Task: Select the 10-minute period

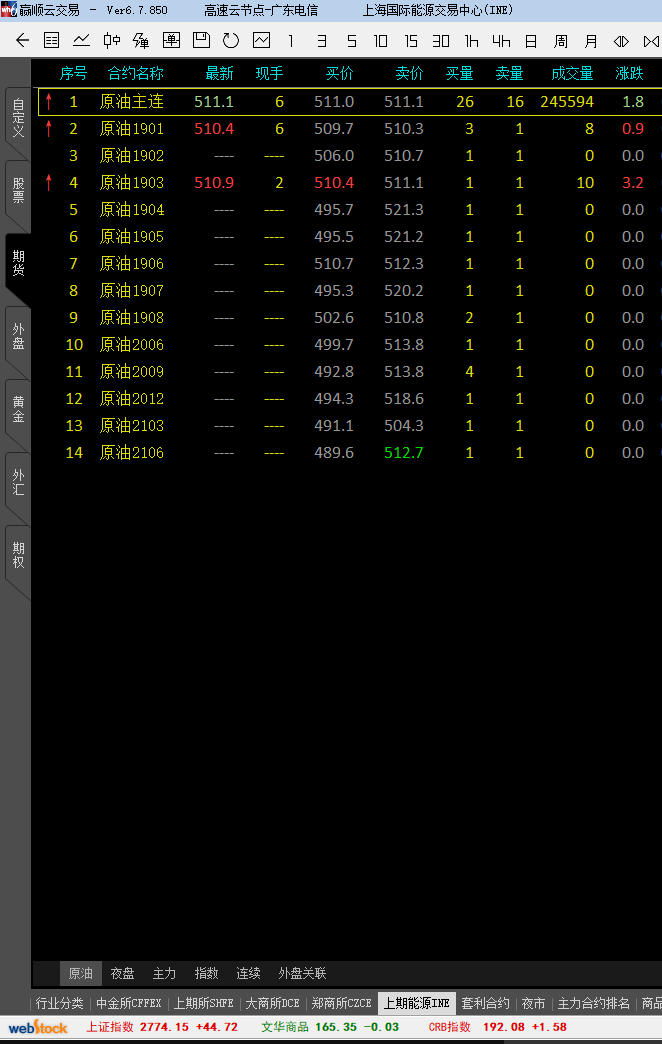Action: (x=380, y=41)
